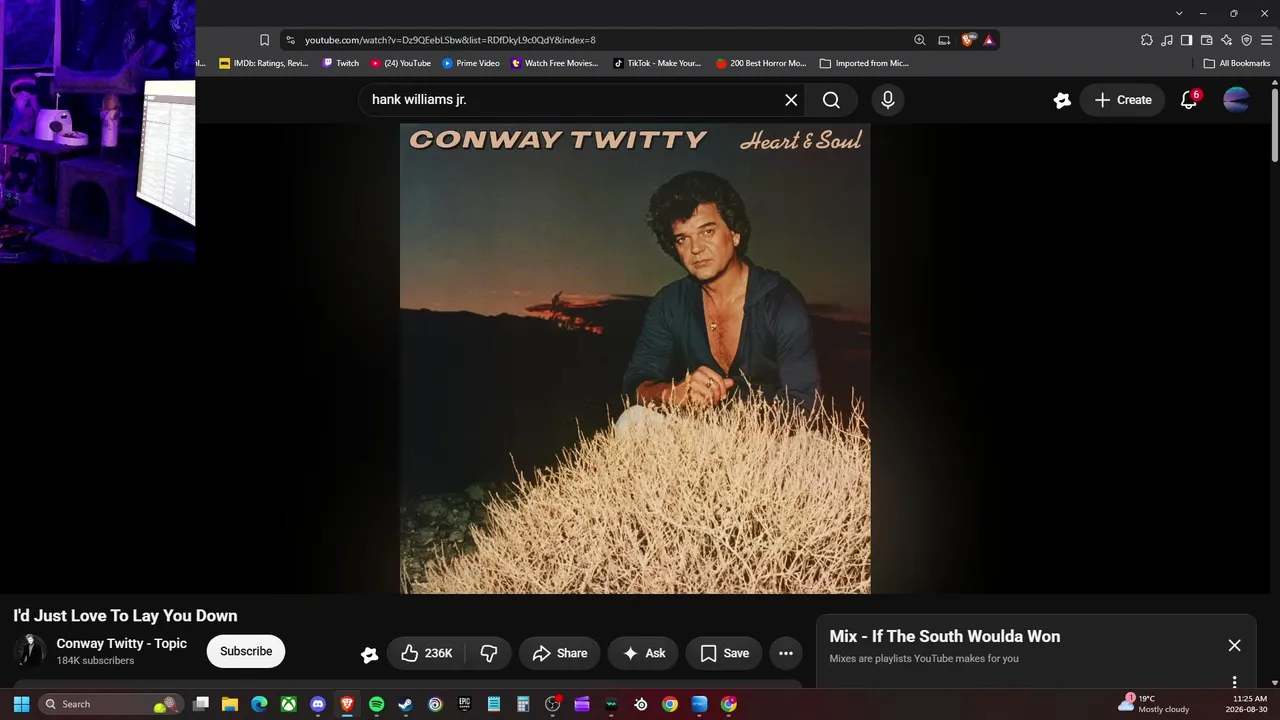Open the Brave VPN shield icon

[1246, 40]
